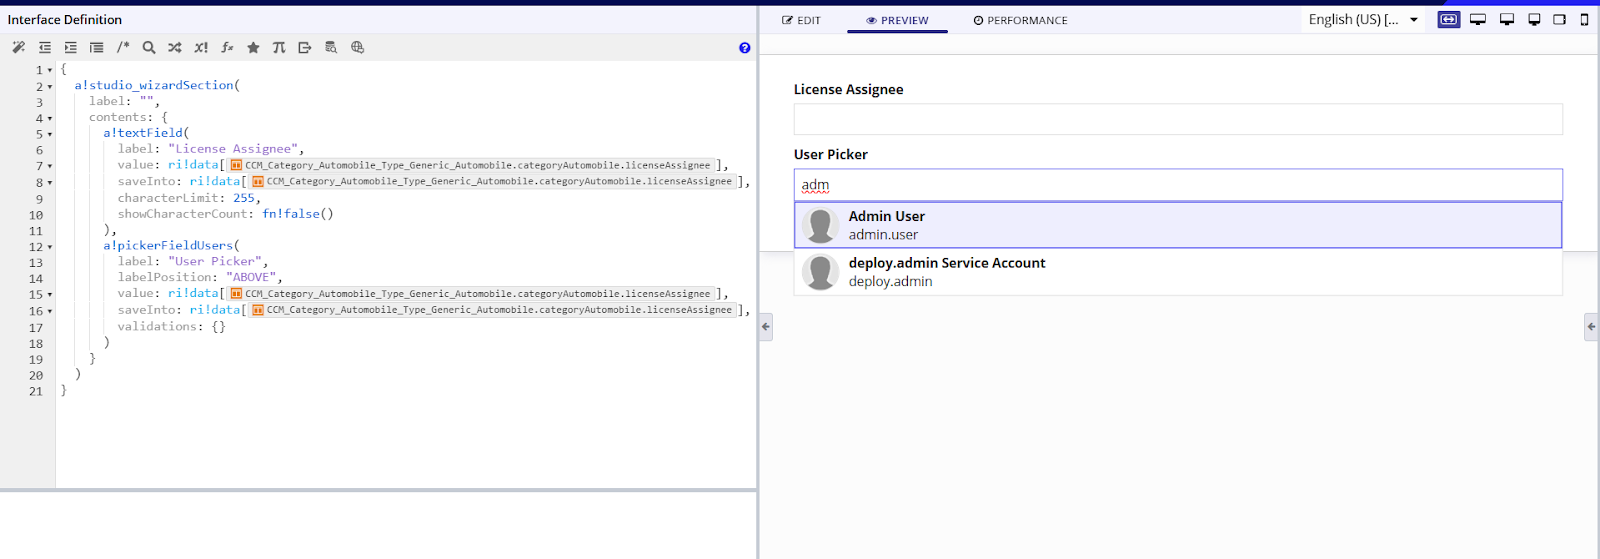
Task: Click the pi symbol toolbar icon
Action: point(279,47)
